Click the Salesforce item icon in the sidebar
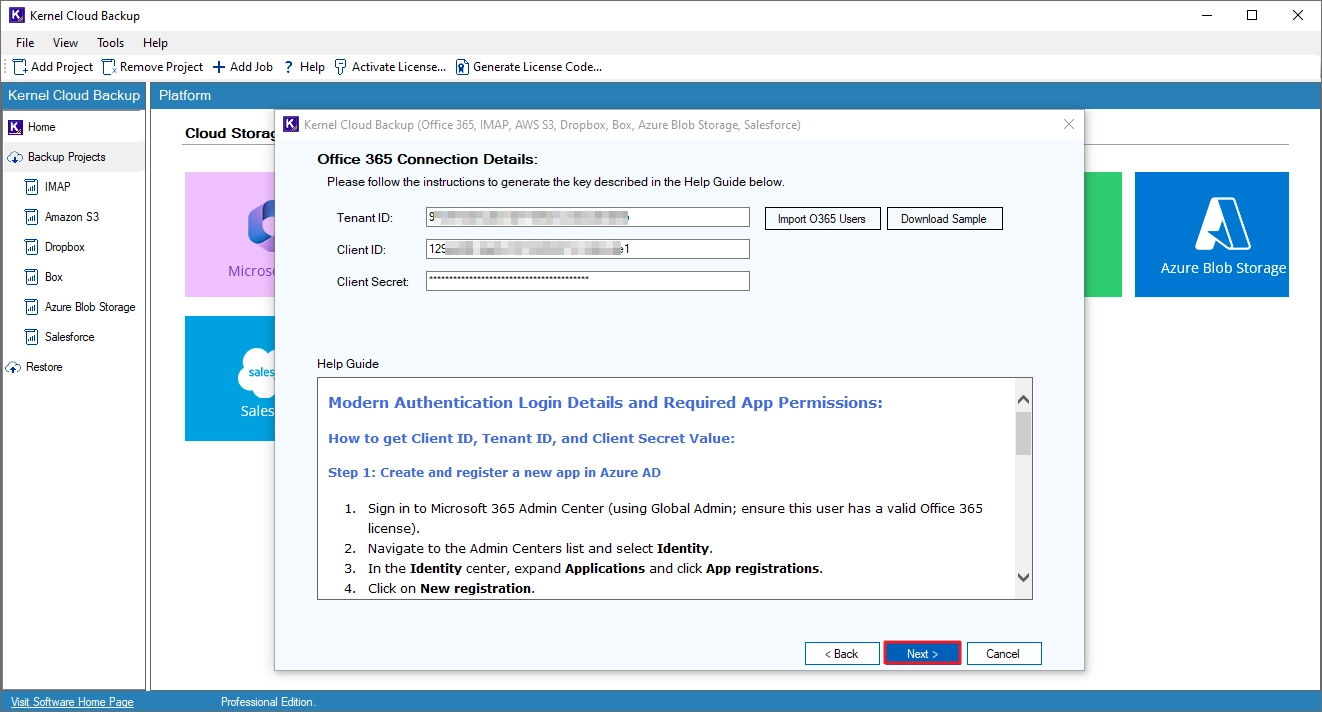1322x712 pixels. 31,337
